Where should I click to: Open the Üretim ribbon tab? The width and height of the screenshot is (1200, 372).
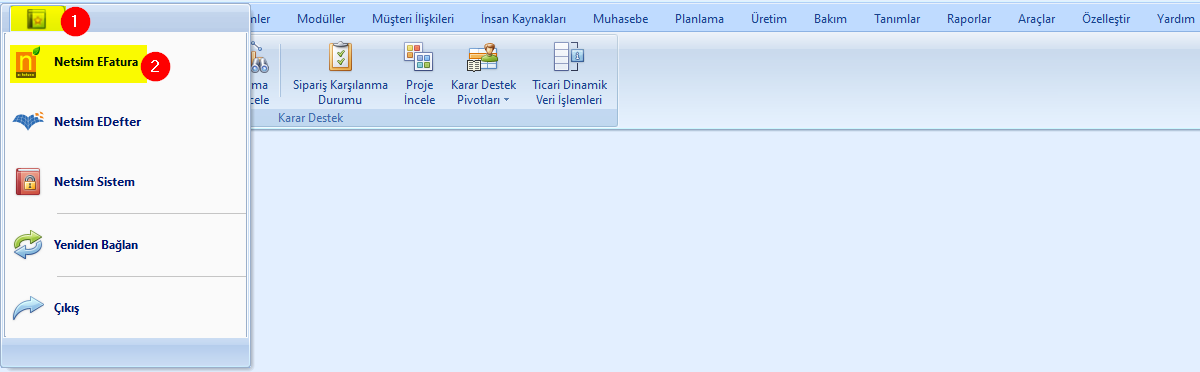pyautogui.click(x=769, y=19)
